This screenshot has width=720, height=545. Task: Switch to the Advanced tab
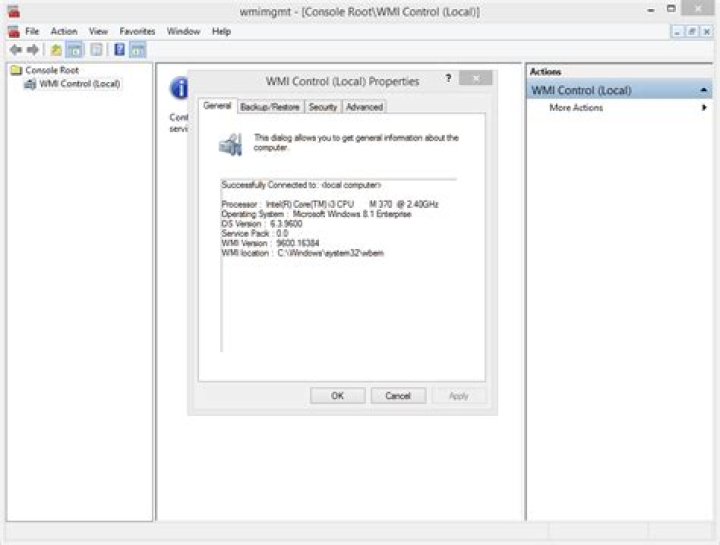pyautogui.click(x=365, y=107)
